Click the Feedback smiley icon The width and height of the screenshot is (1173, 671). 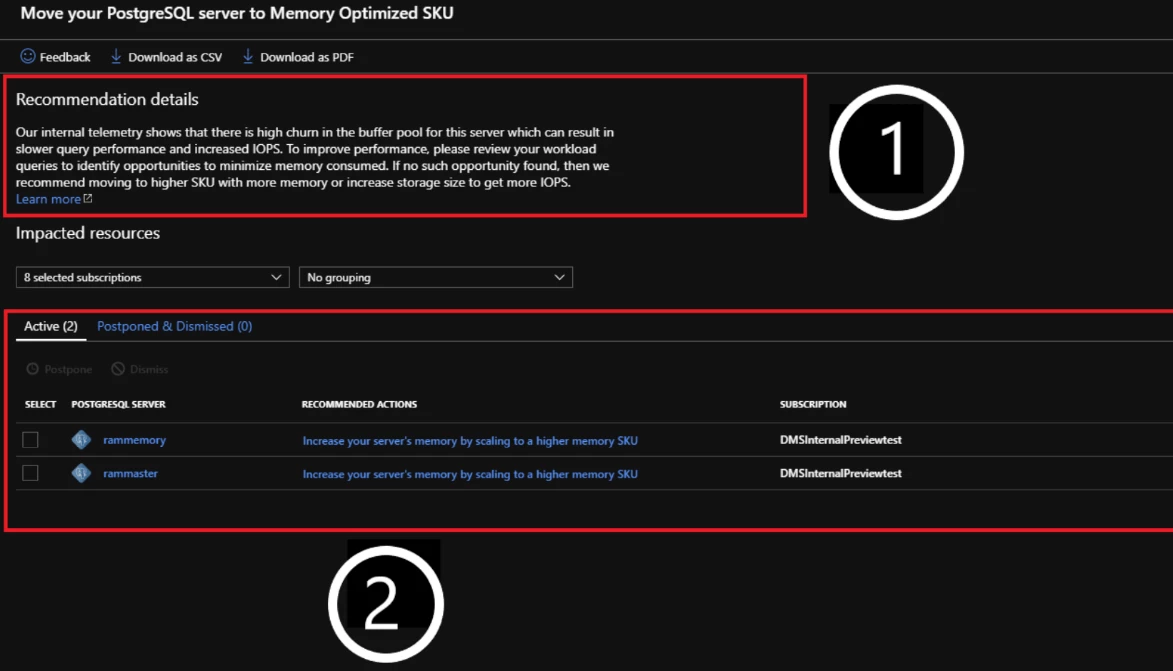click(28, 56)
